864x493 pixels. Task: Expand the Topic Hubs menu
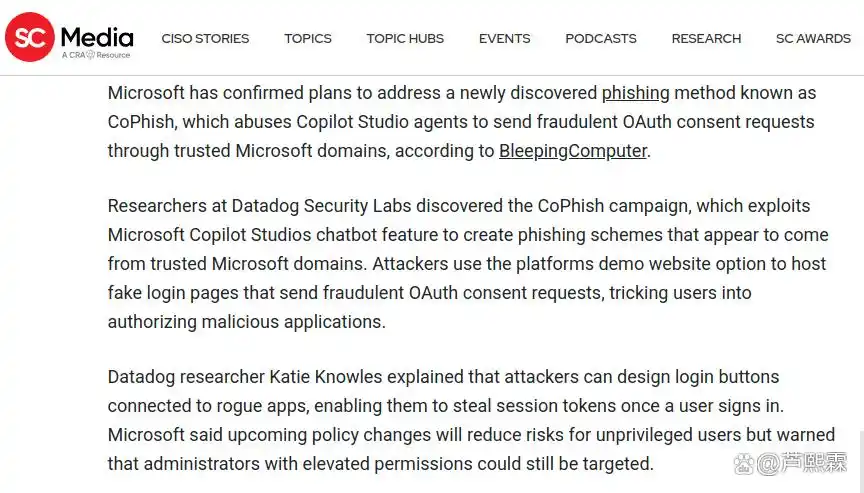point(405,39)
